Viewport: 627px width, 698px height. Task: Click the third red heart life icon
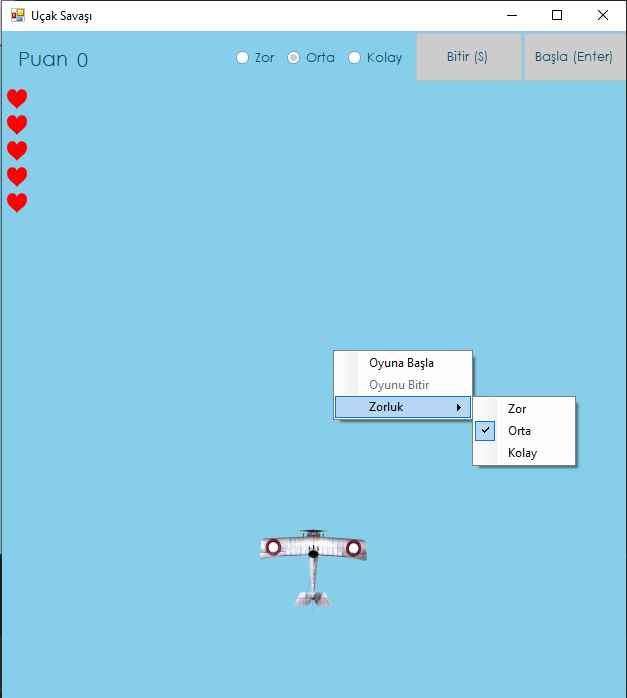(17, 150)
